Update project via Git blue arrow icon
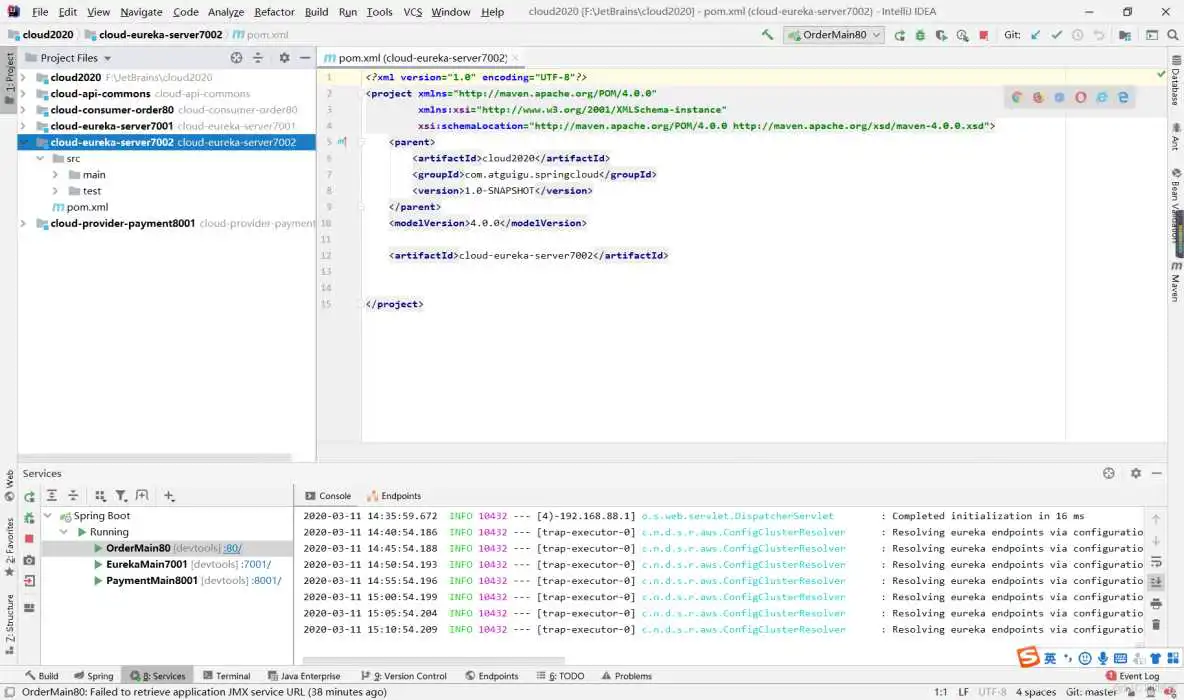This screenshot has width=1184, height=700. coord(1035,33)
